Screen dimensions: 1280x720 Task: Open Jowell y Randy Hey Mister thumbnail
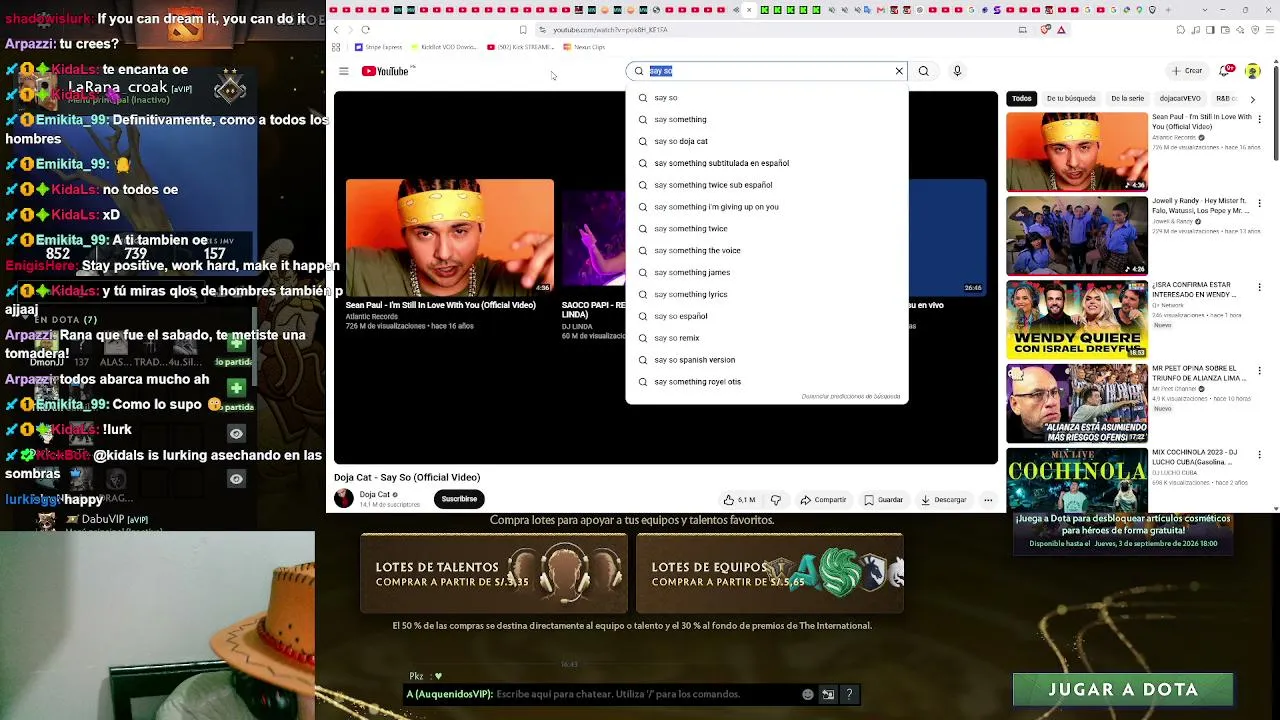pyautogui.click(x=1077, y=236)
